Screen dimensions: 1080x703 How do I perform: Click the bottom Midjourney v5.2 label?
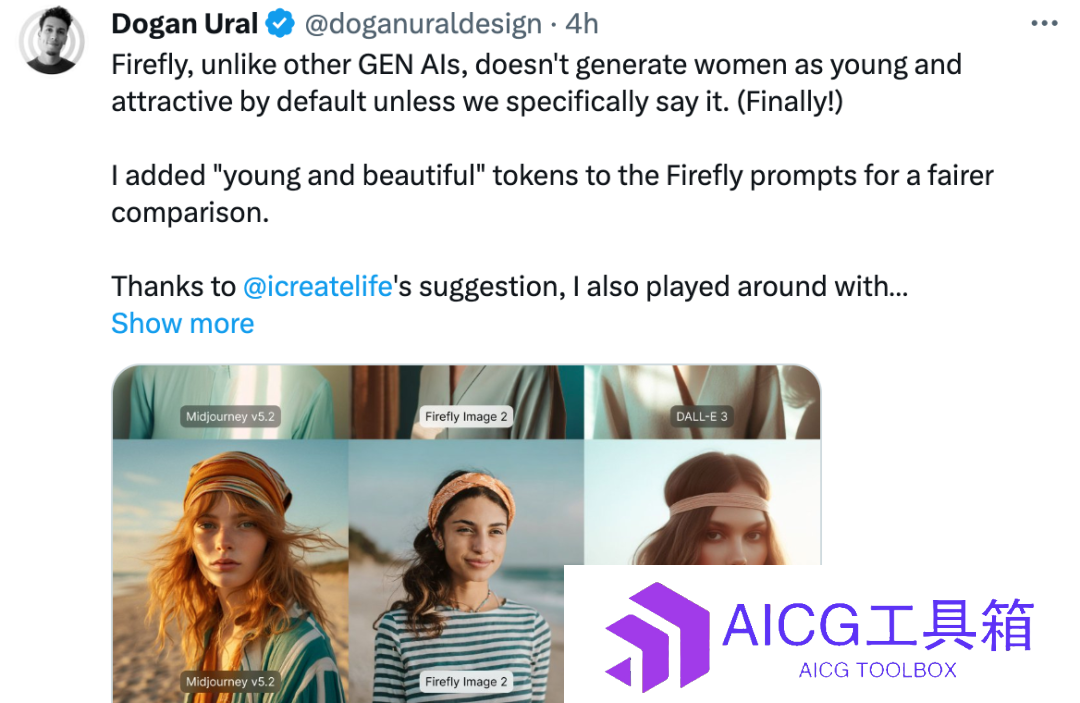click(230, 682)
